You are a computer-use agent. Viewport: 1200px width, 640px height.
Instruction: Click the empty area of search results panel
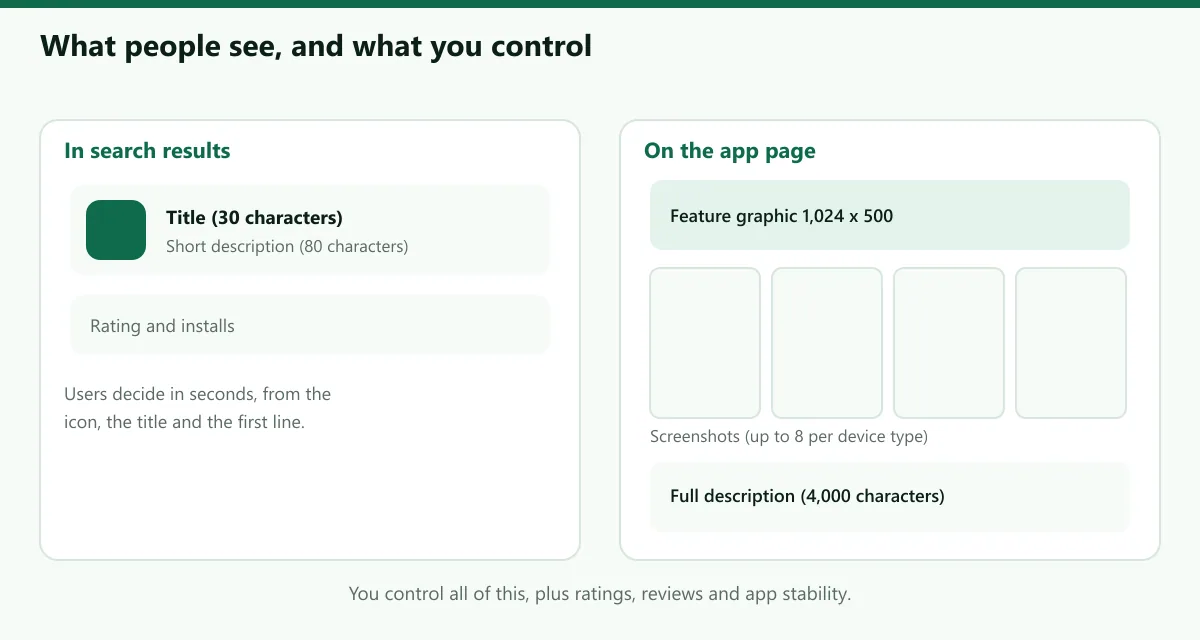310,495
